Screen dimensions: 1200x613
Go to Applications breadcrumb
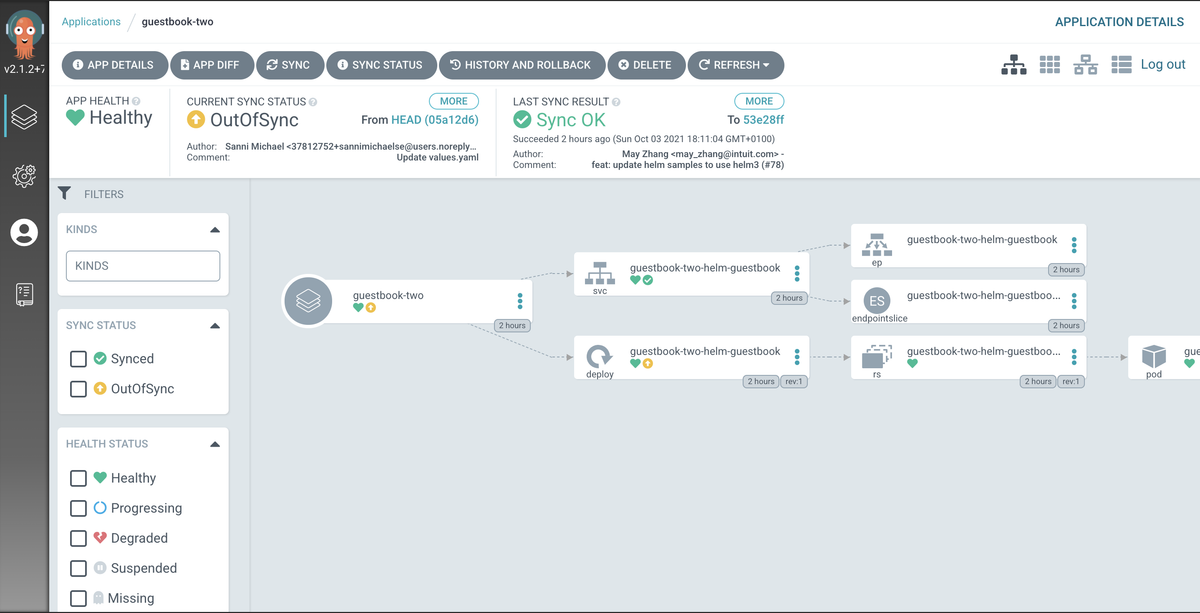coord(91,21)
